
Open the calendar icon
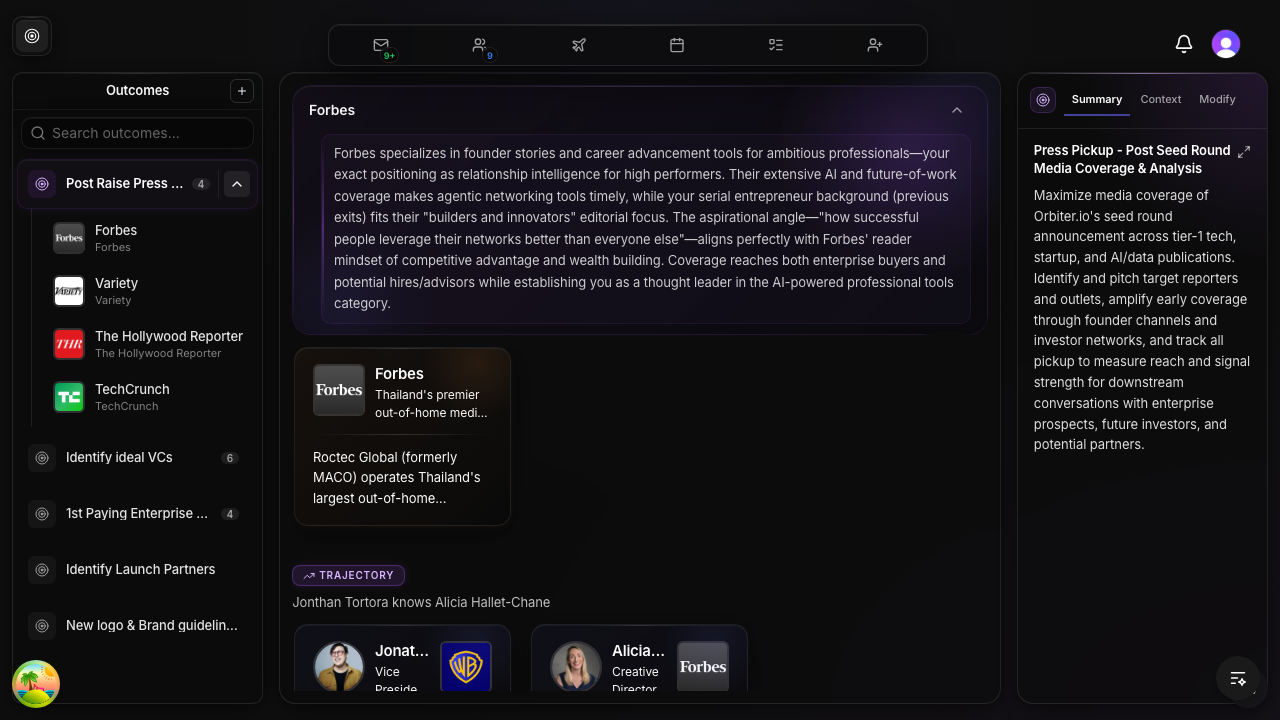pyautogui.click(x=677, y=45)
